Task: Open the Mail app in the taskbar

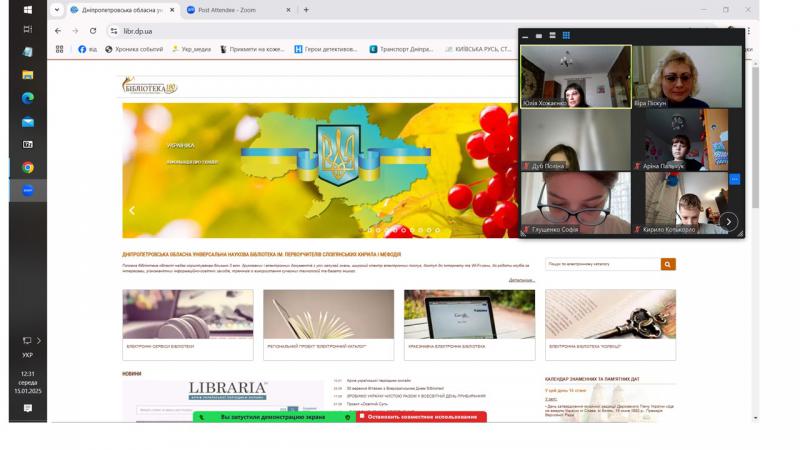Action: click(x=28, y=122)
